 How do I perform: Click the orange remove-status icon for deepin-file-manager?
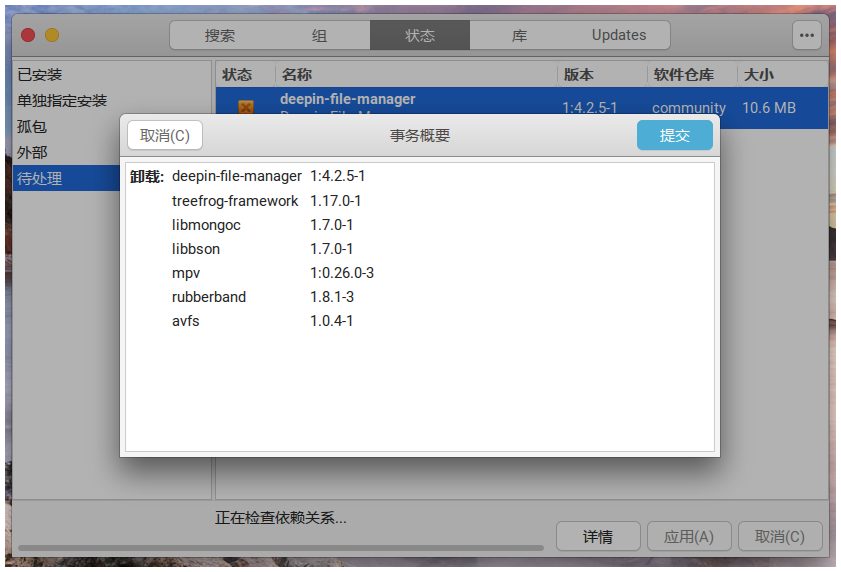click(x=246, y=107)
